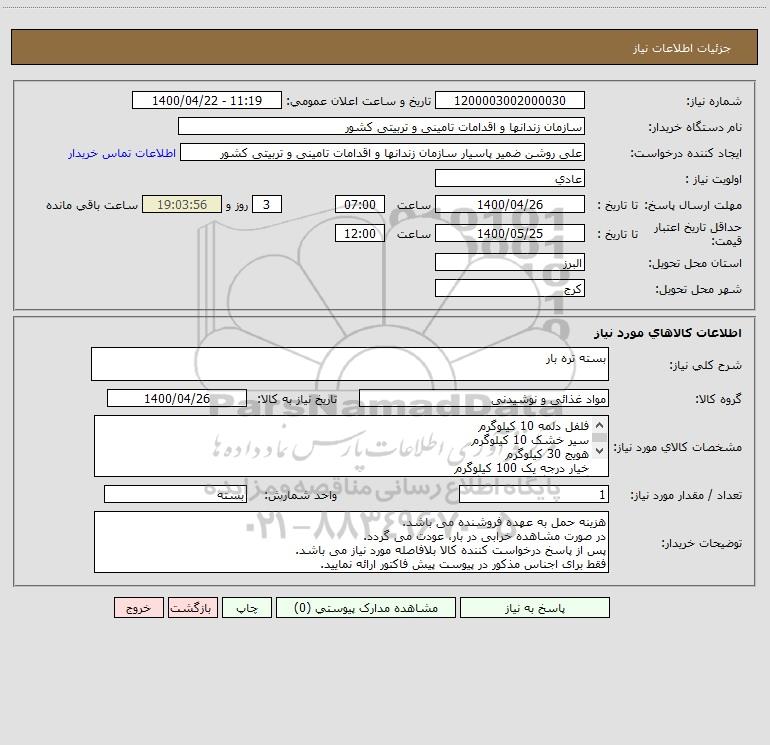The height and width of the screenshot is (745, 770).
Task: Click label گروه کالا
Action: pyautogui.click(x=718, y=399)
